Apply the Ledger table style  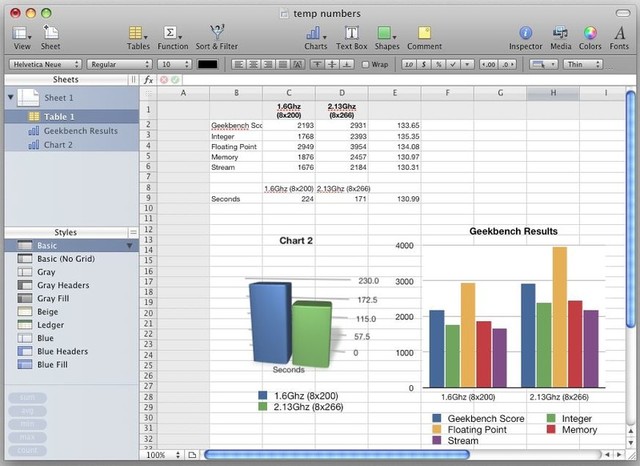(72, 325)
